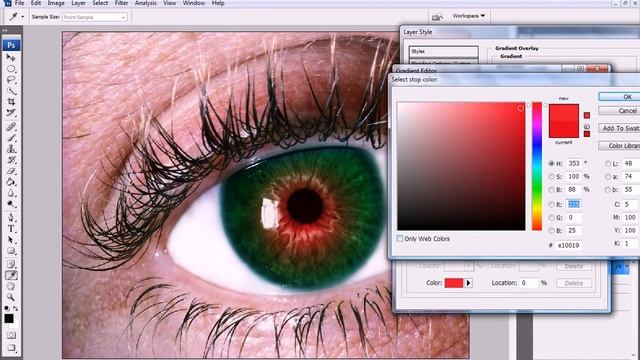Click Cancel in the color picker

click(x=619, y=111)
